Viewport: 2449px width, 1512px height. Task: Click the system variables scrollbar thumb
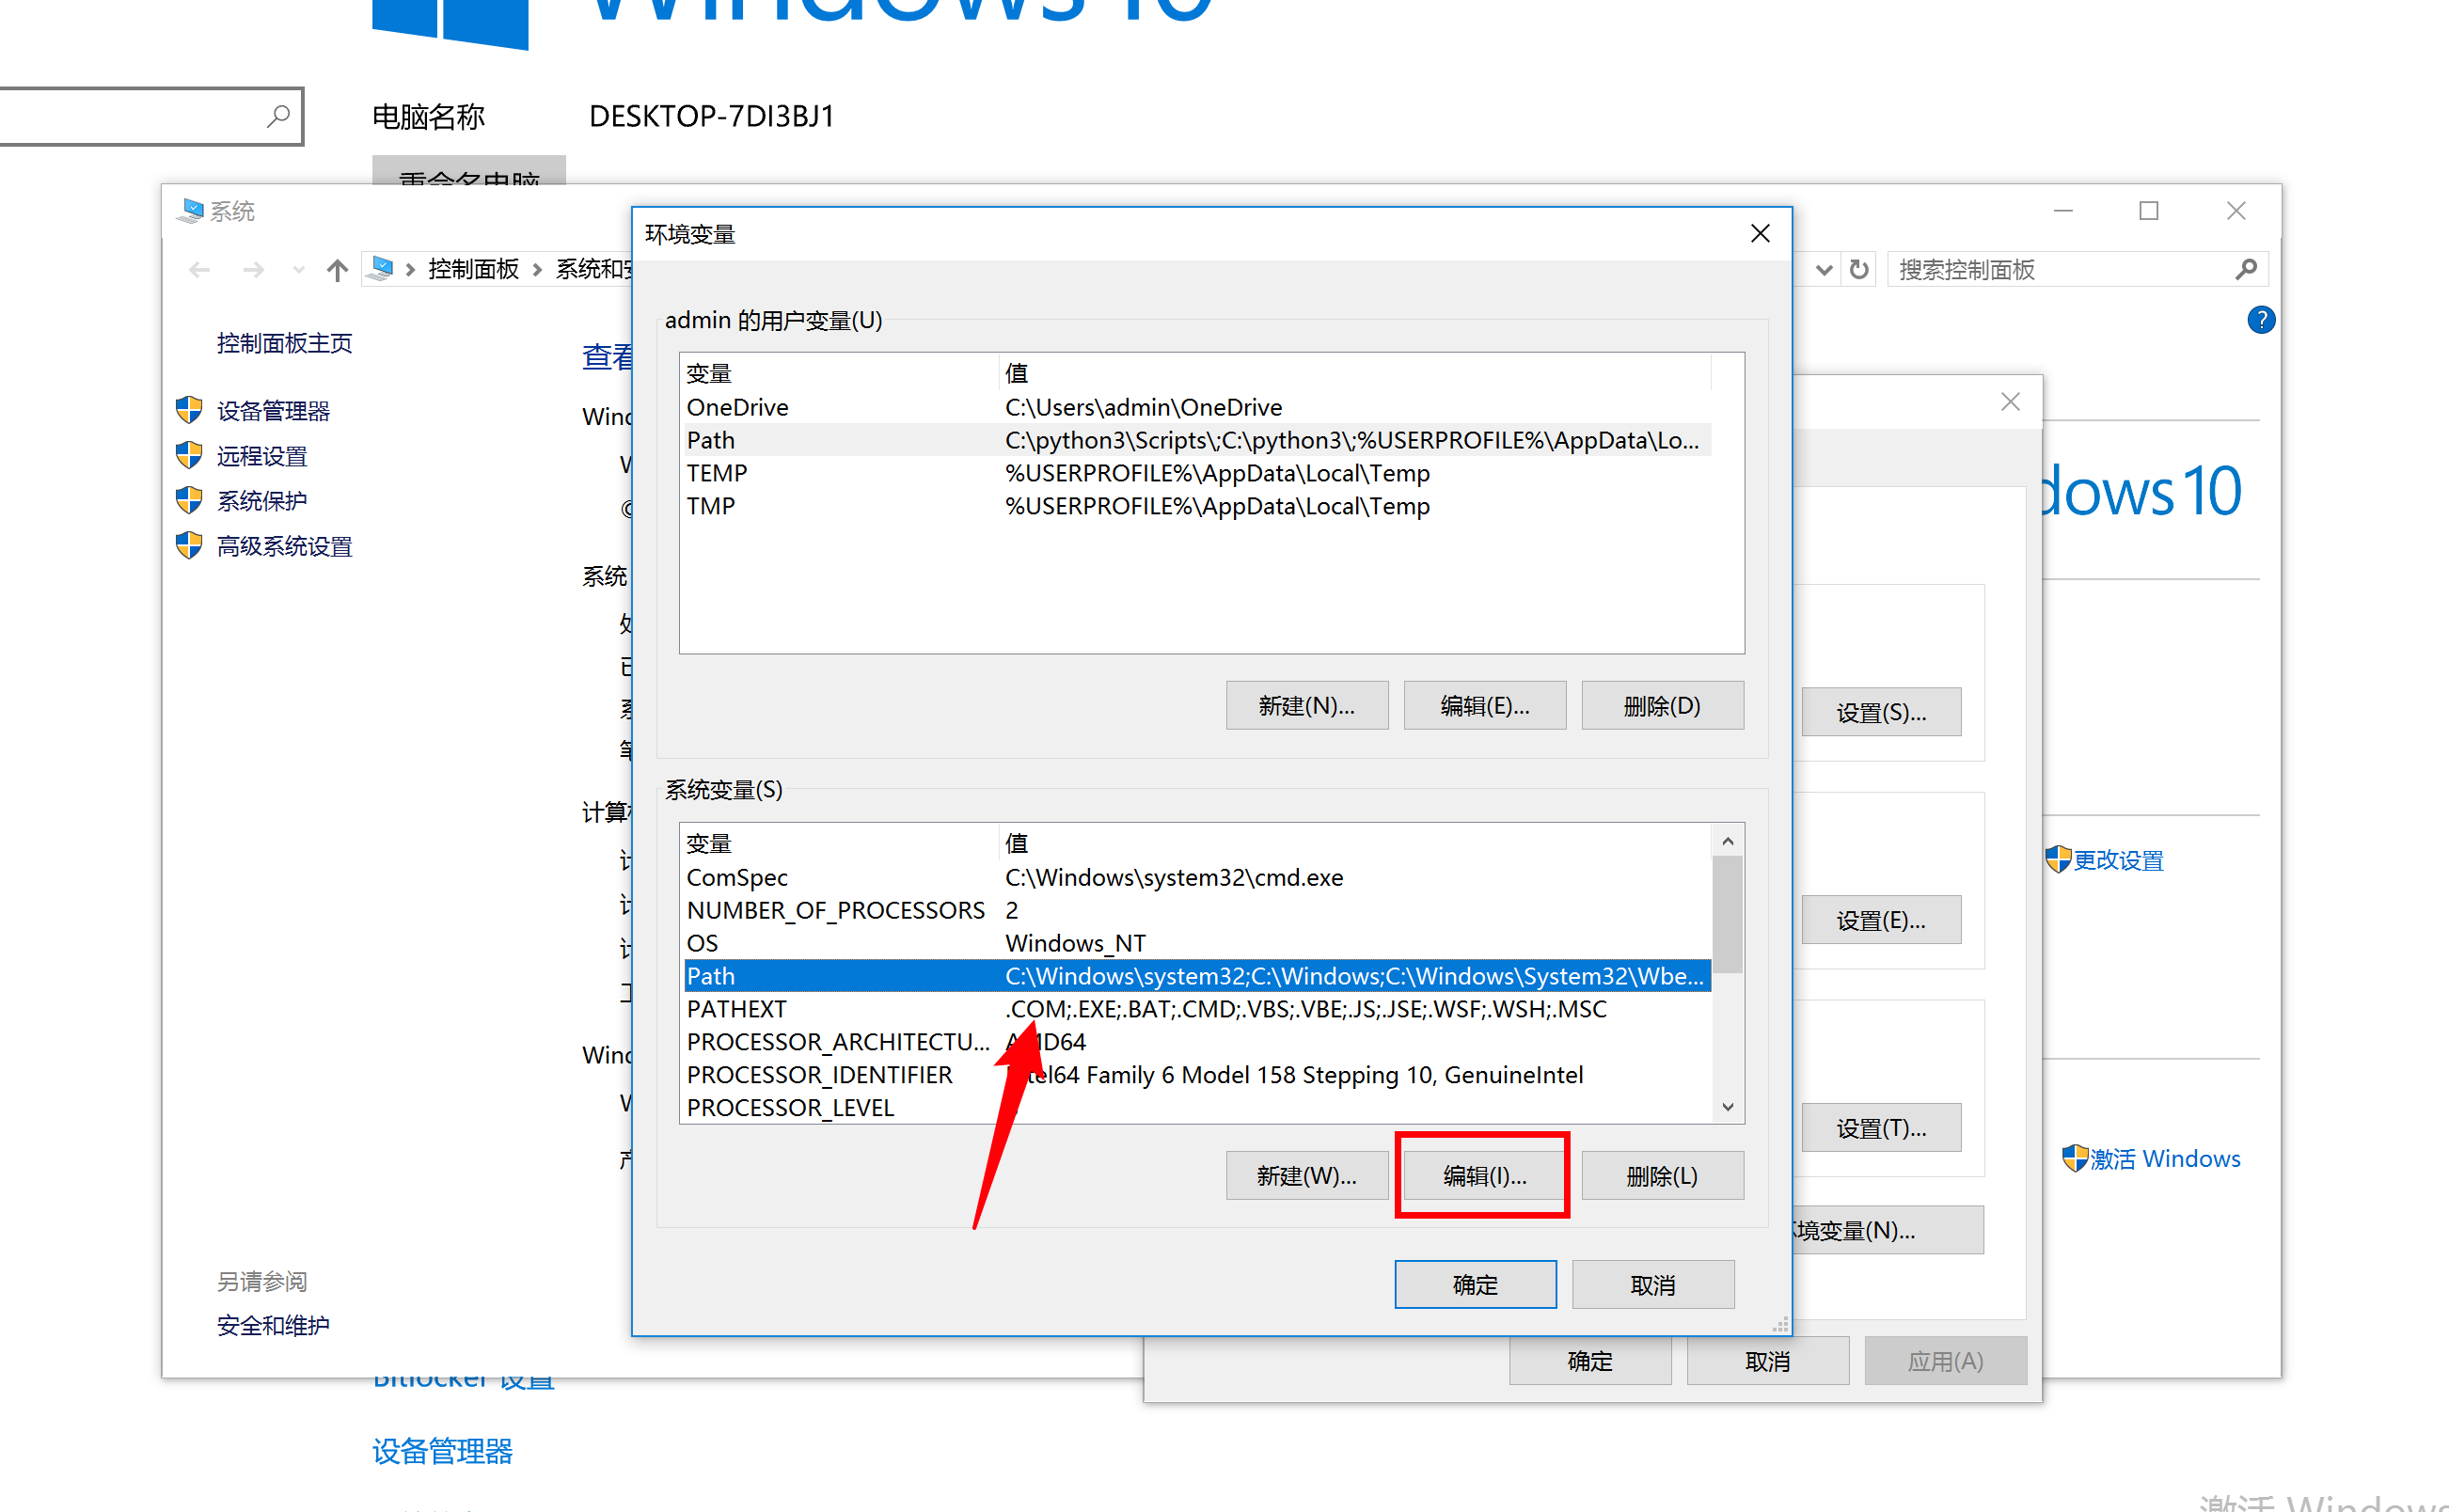tap(1726, 914)
